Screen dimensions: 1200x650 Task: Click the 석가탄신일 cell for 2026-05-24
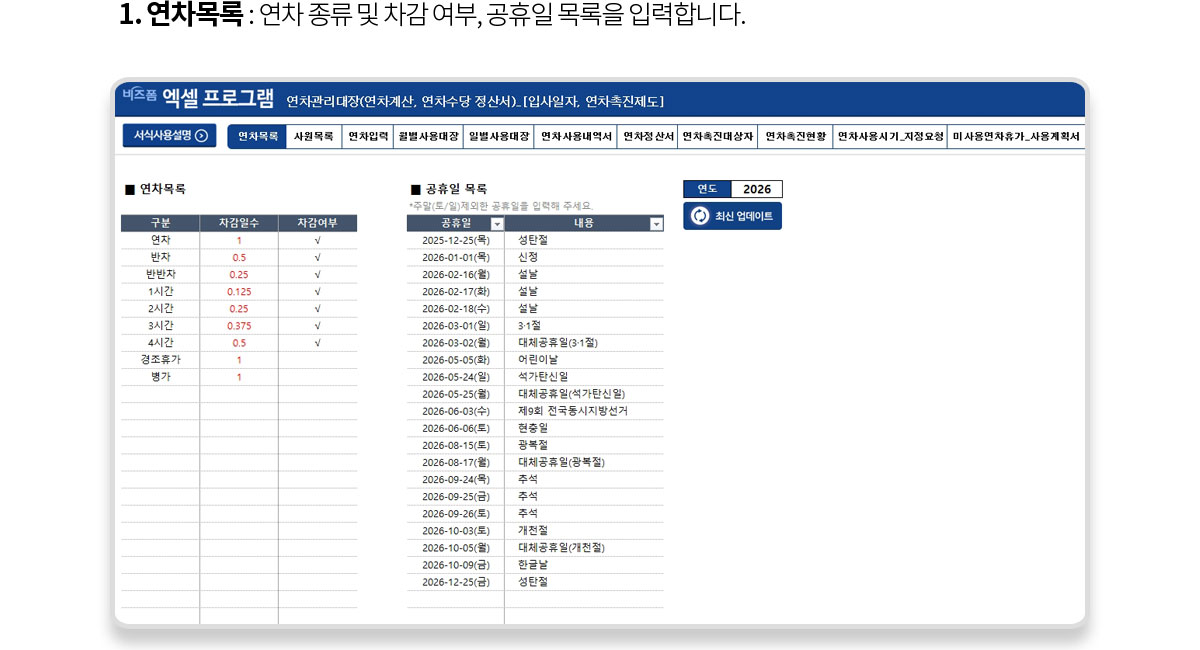(584, 377)
